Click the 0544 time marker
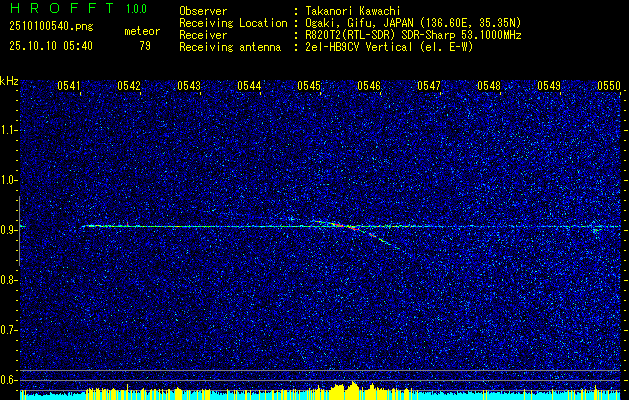This screenshot has height=400, width=629. point(249,85)
